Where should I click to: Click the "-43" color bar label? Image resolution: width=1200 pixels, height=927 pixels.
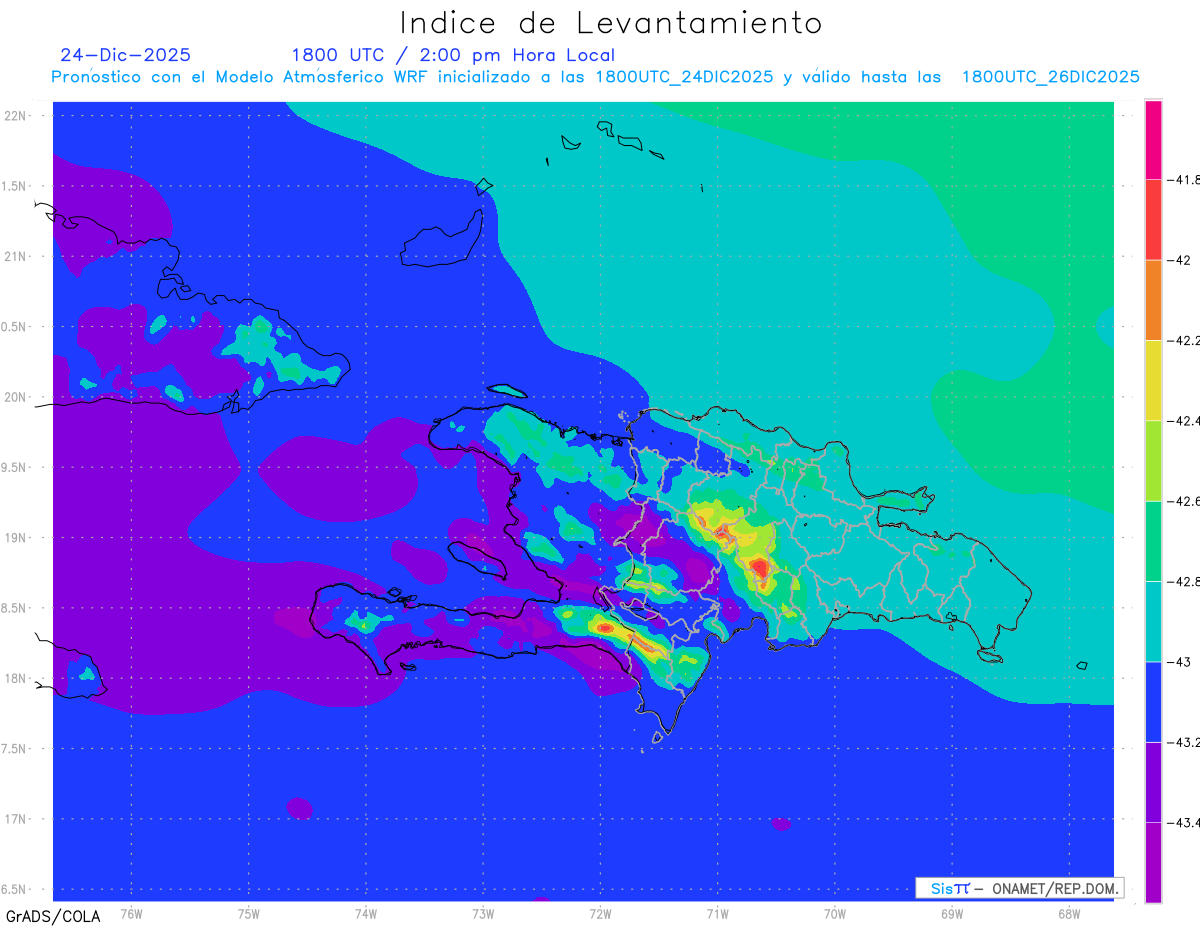(x=1179, y=661)
